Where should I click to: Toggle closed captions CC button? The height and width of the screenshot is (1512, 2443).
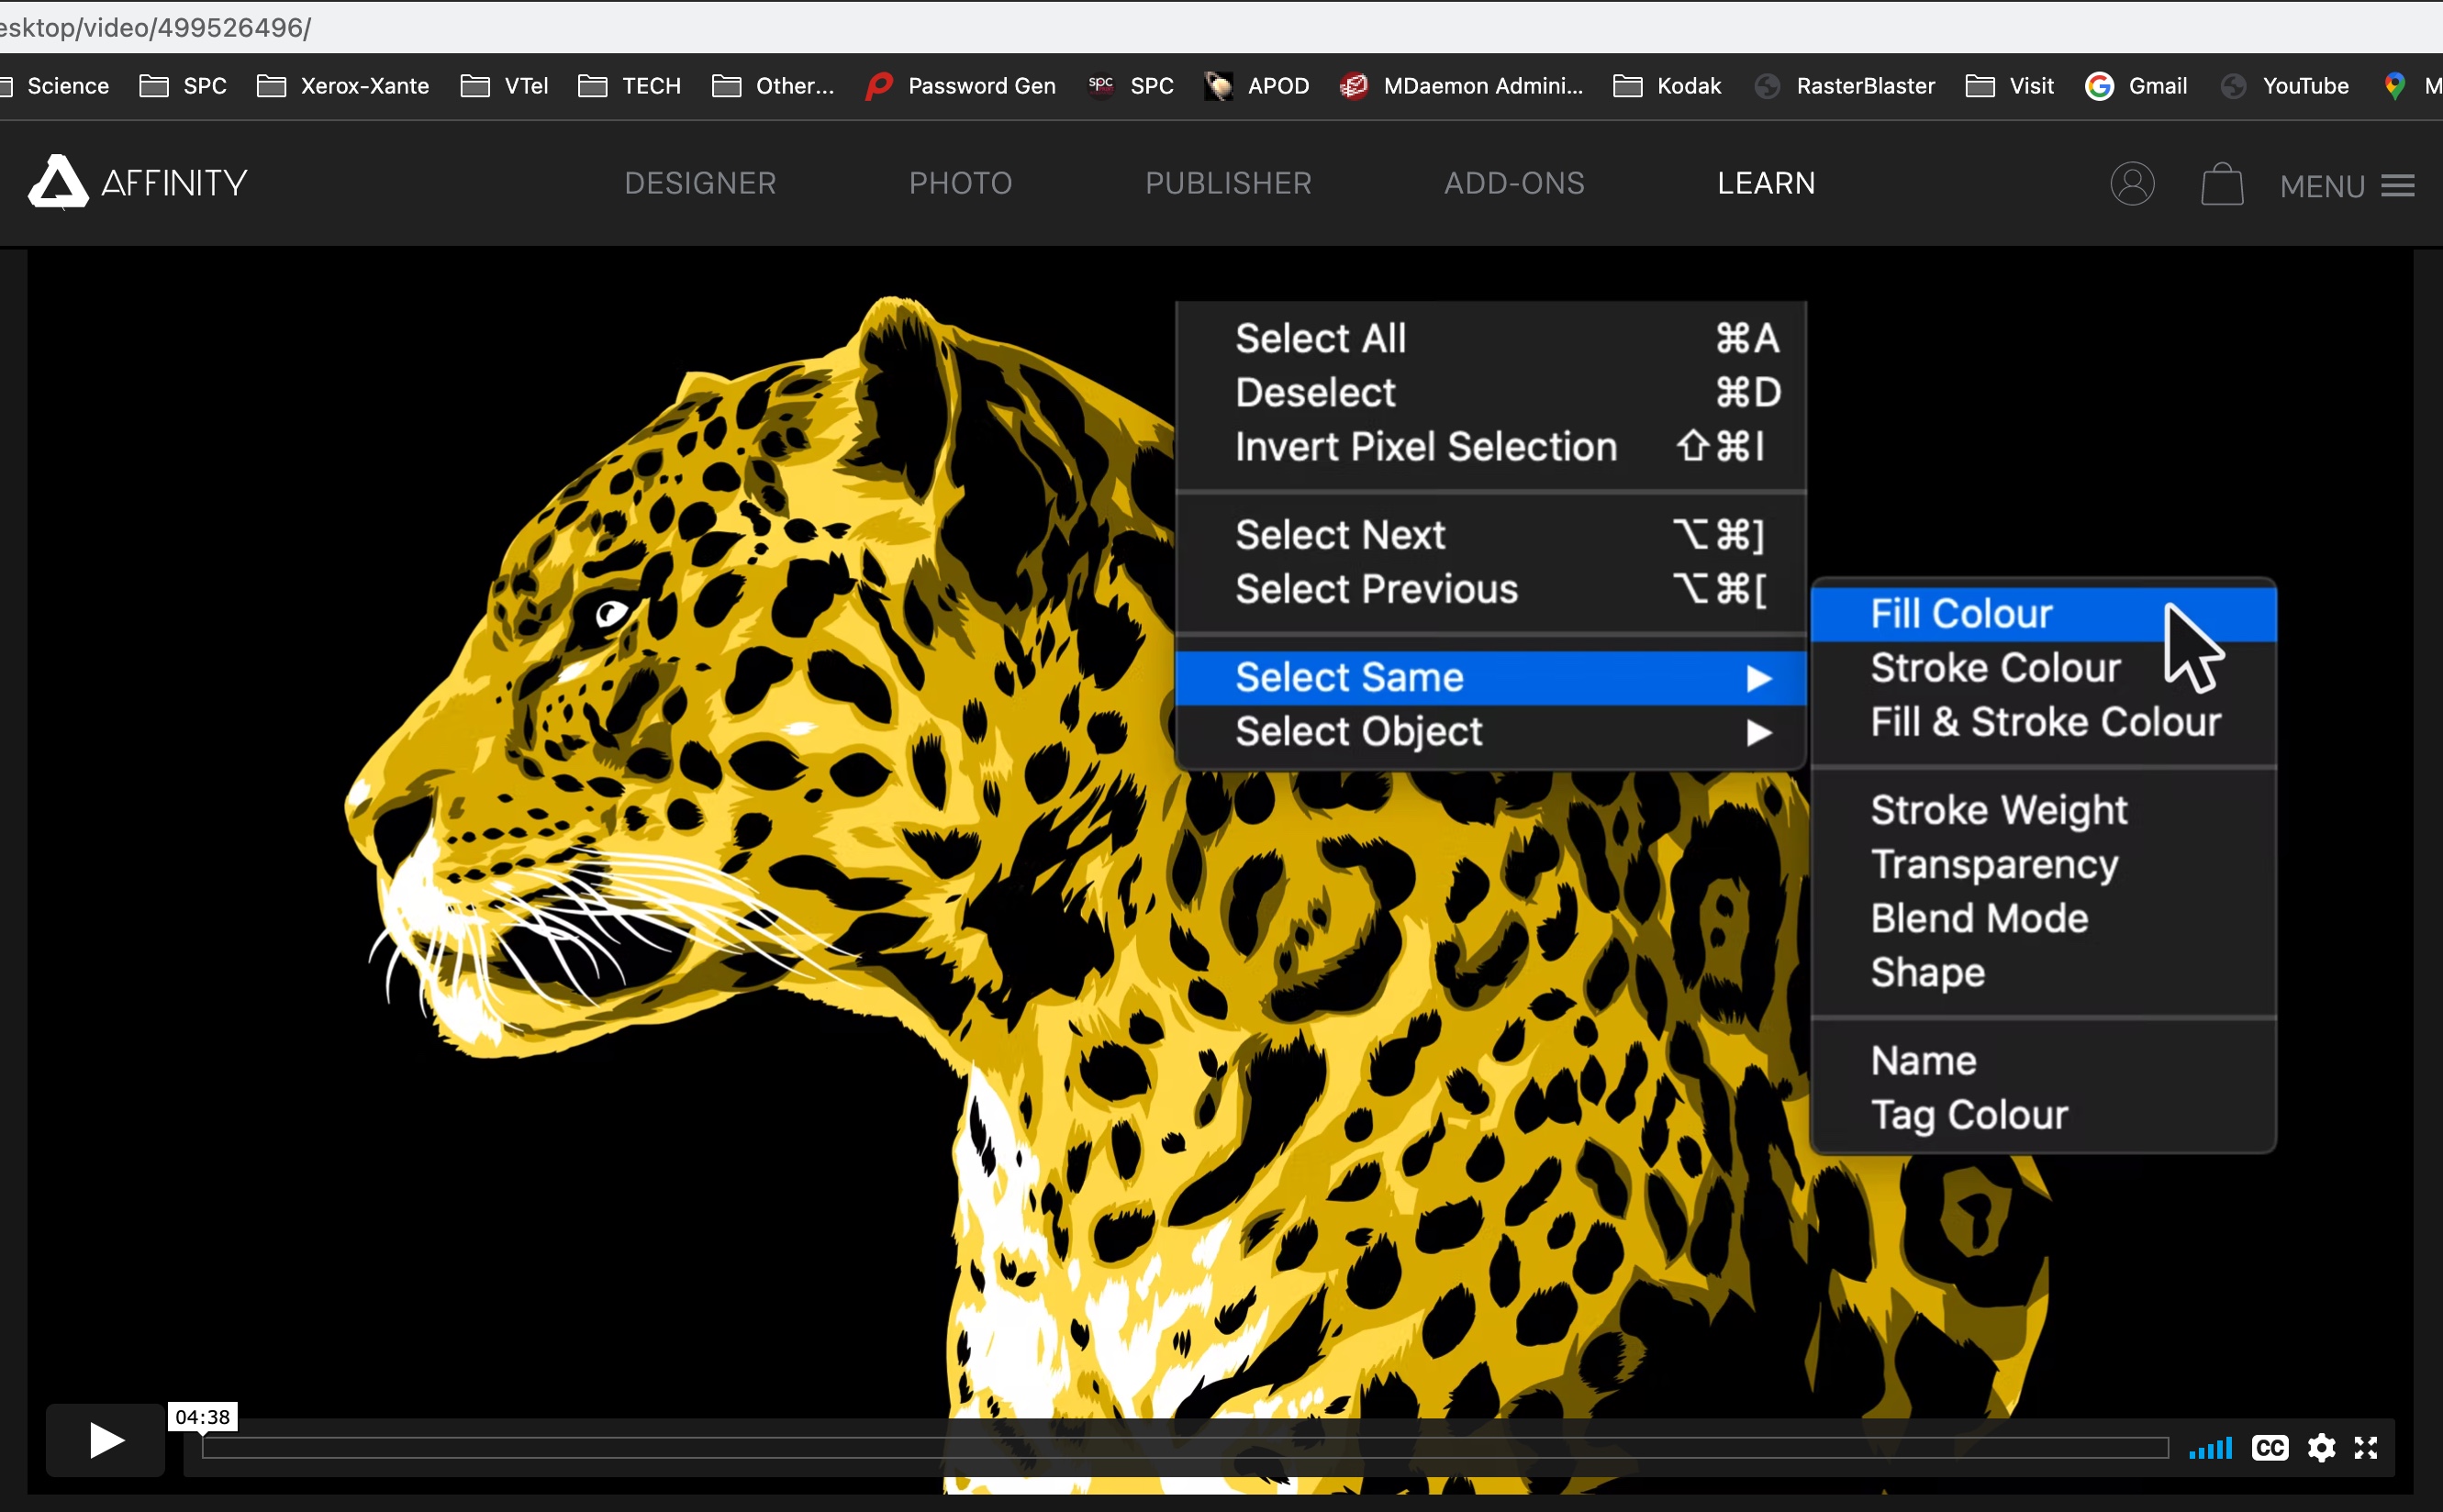(x=2269, y=1448)
